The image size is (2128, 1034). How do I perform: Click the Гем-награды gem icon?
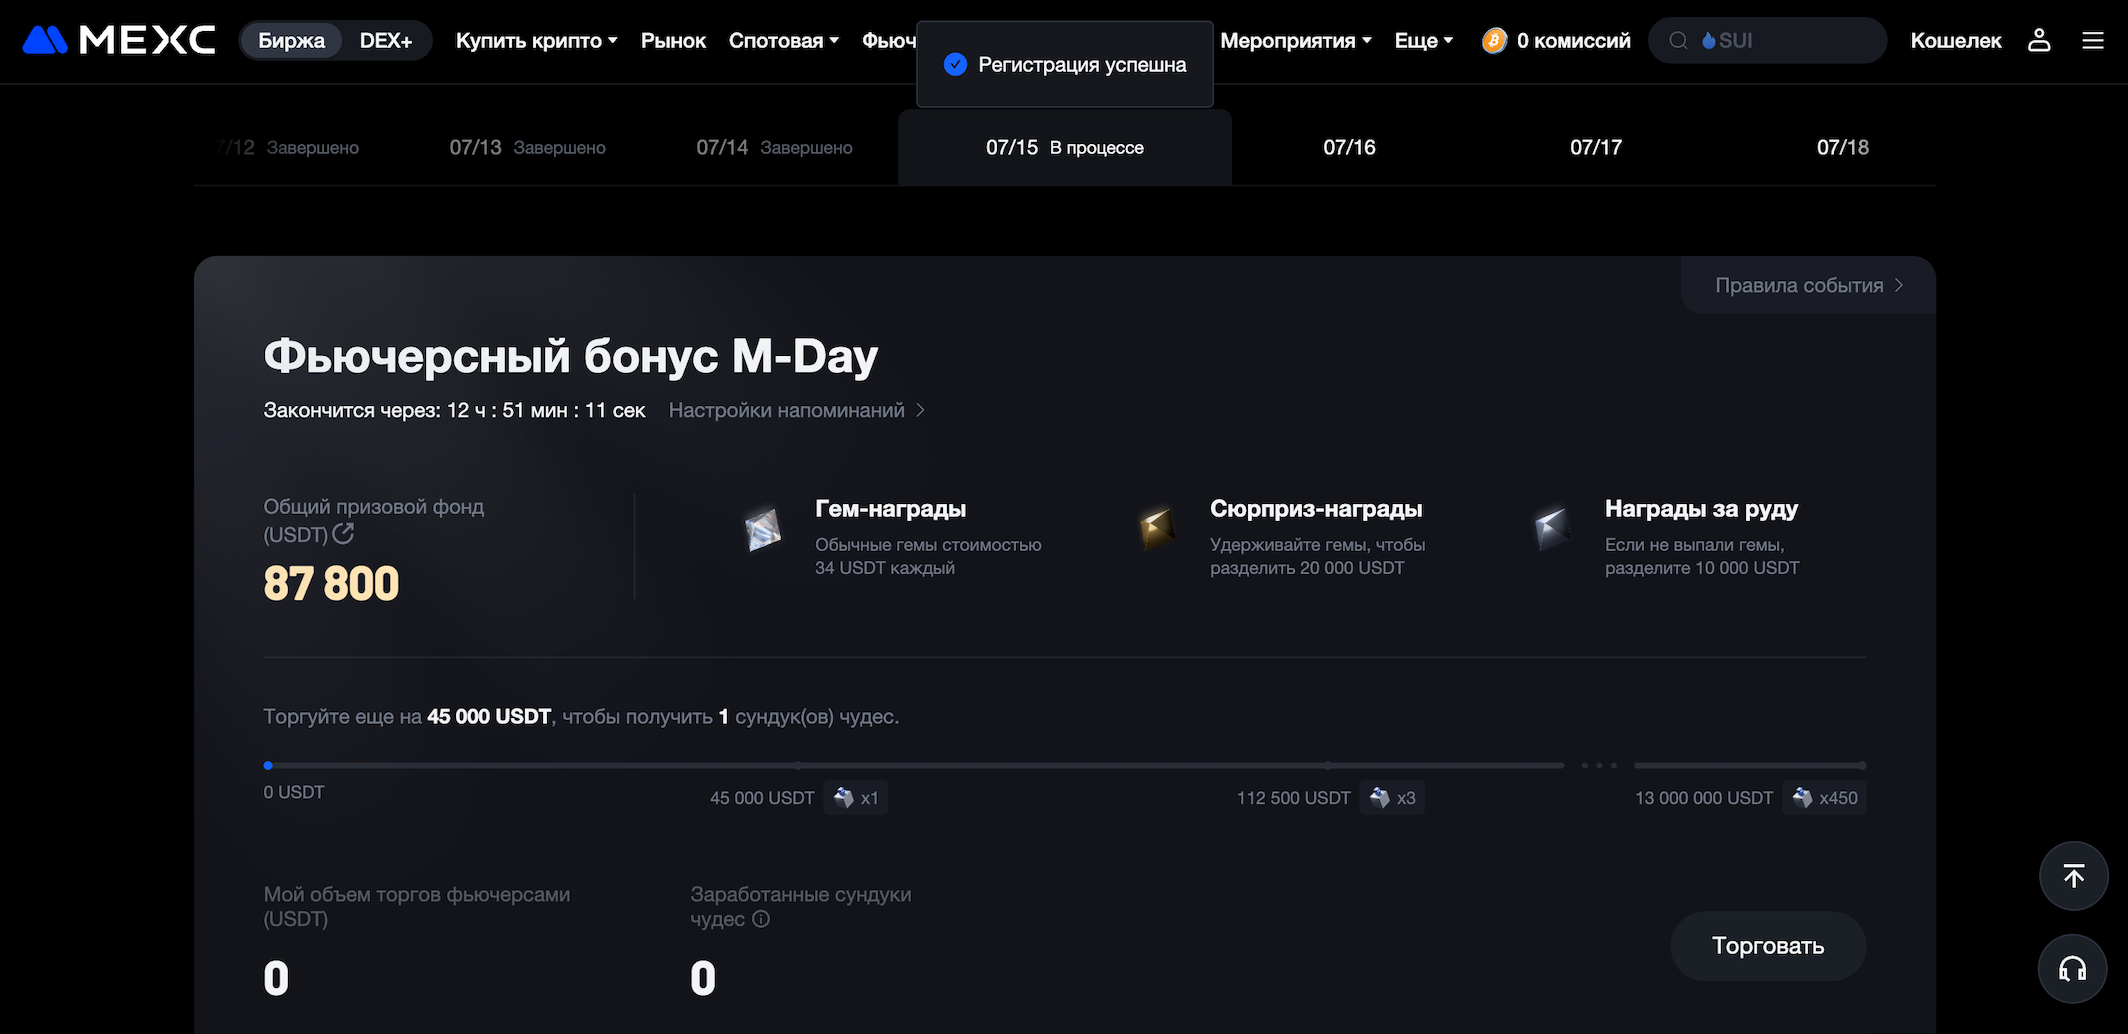point(763,530)
